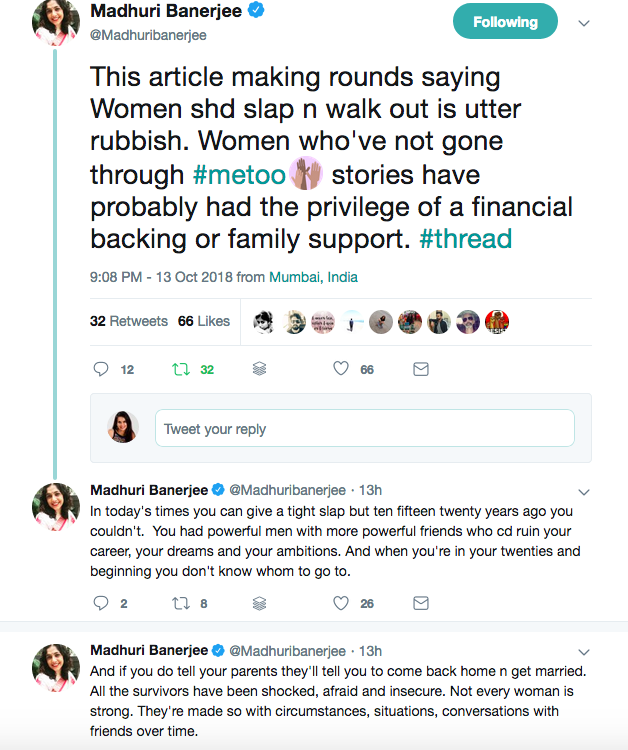Image resolution: width=628 pixels, height=750 pixels.
Task: Focus the 'Tweet your reply' field
Action: [365, 429]
